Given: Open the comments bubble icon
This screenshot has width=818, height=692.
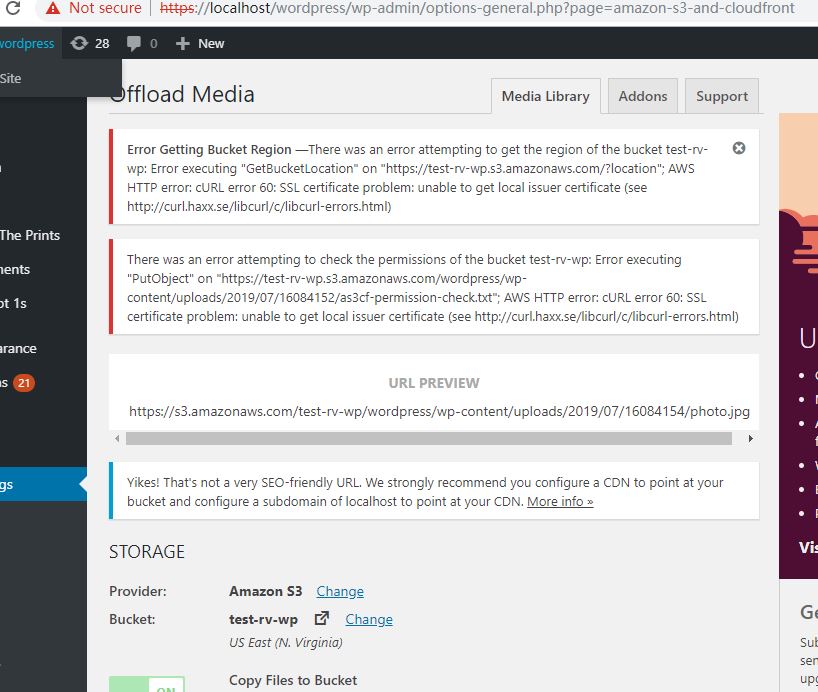Looking at the screenshot, I should (134, 43).
